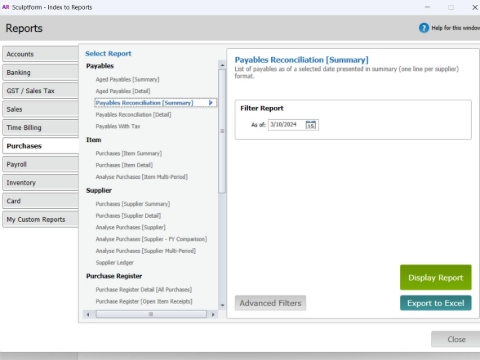Select the Supplier Ledger report
Screen dimensions: 480x360
(114, 263)
